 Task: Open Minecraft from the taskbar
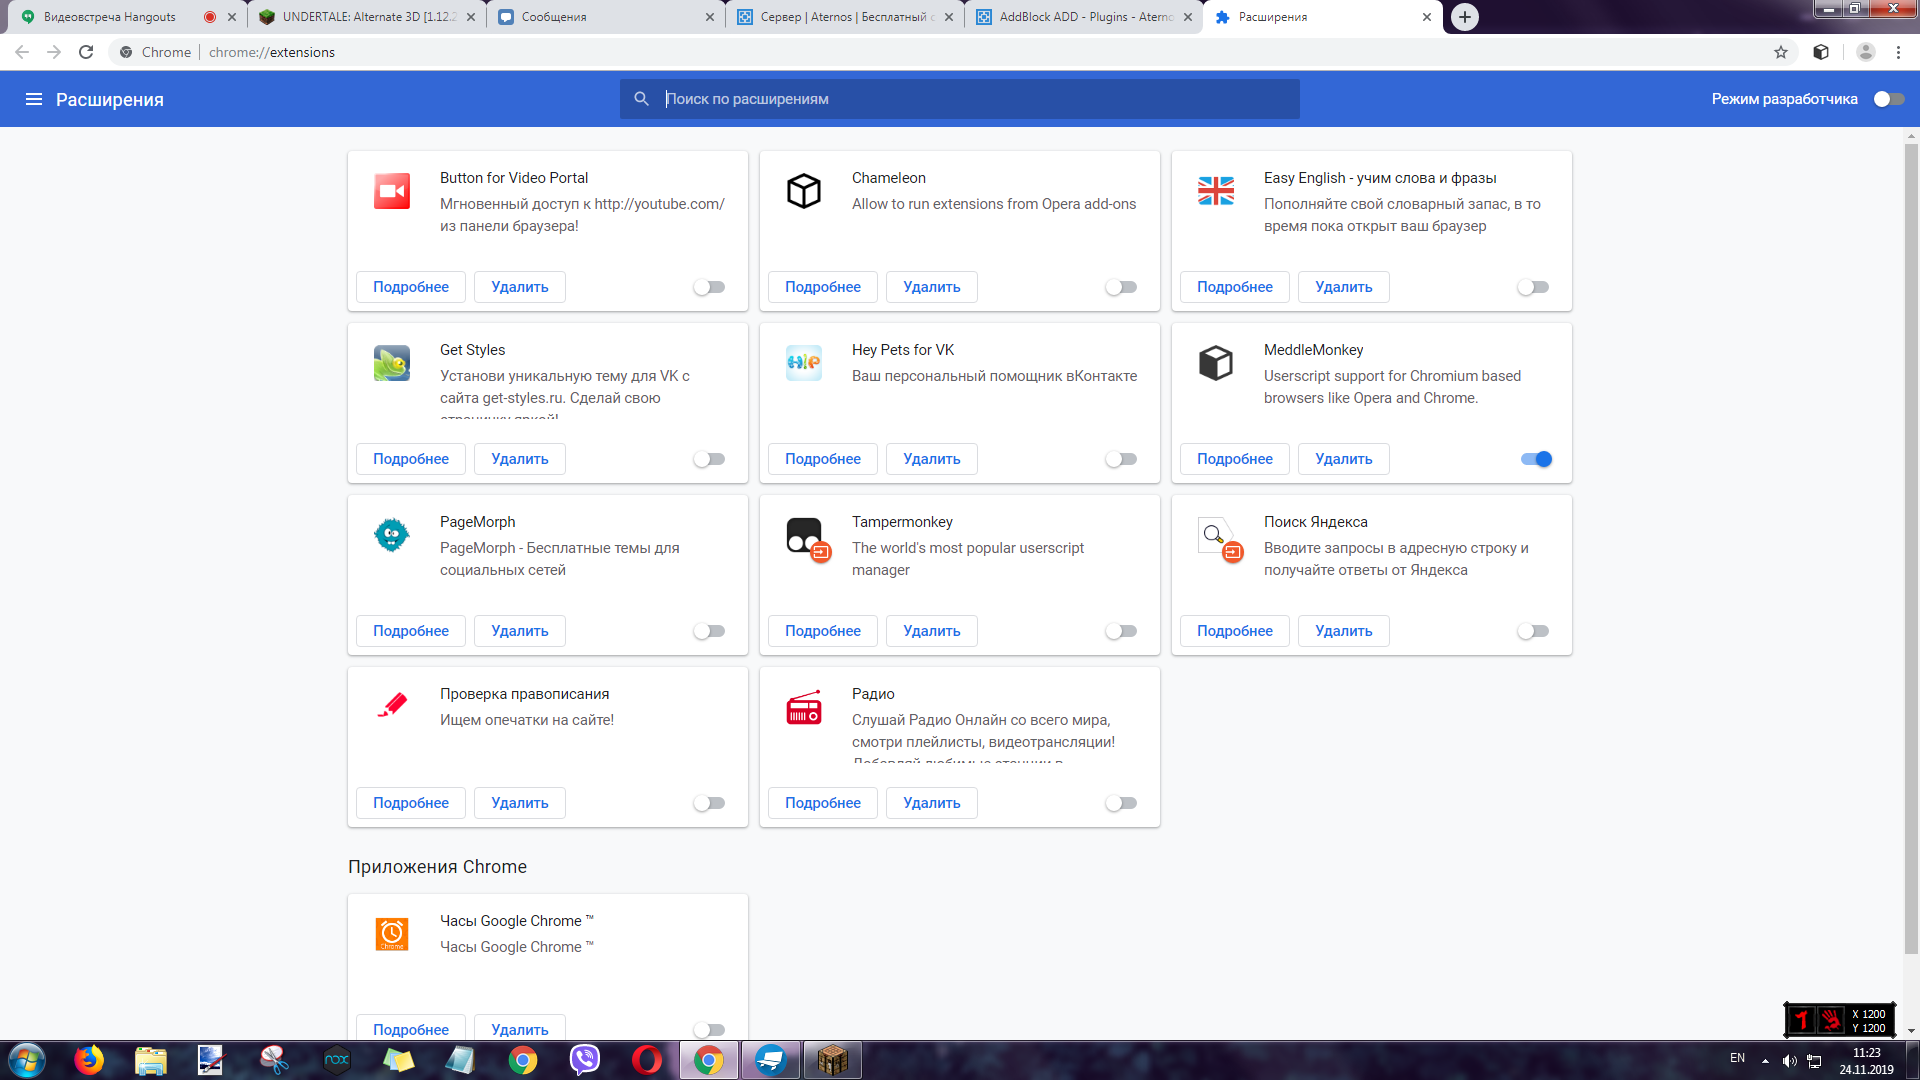click(832, 1060)
